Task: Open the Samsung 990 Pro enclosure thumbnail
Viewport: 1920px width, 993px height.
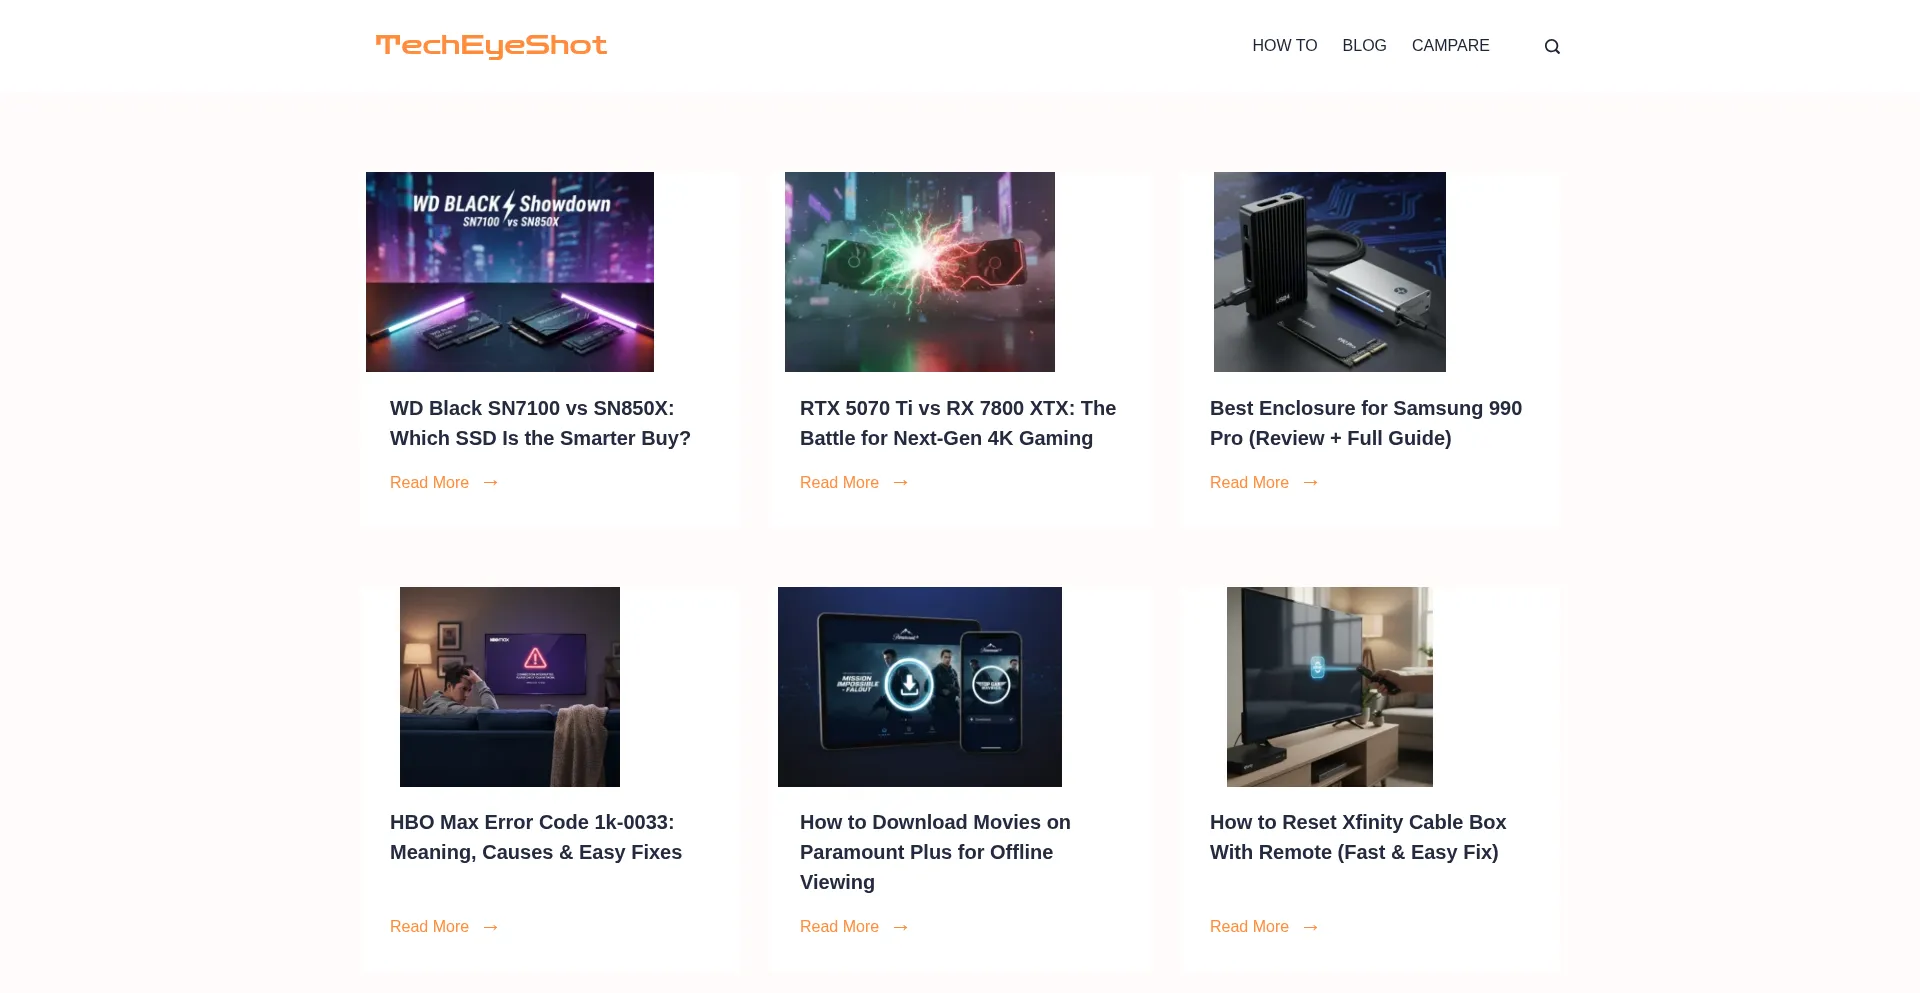Action: [x=1330, y=272]
